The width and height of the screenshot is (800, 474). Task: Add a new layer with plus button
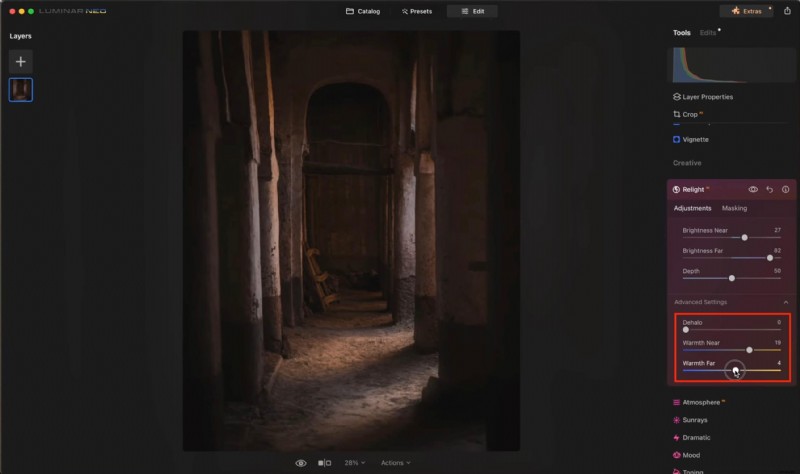coord(20,62)
